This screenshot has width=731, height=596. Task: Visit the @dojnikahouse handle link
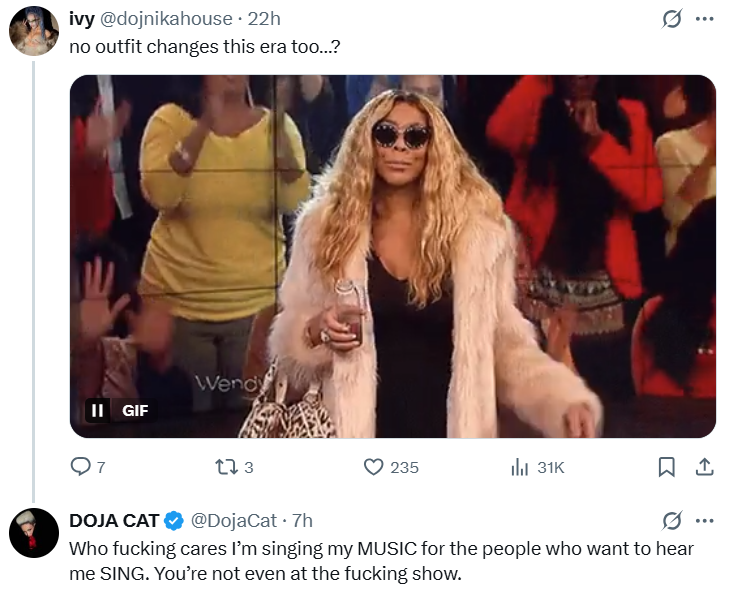(166, 19)
